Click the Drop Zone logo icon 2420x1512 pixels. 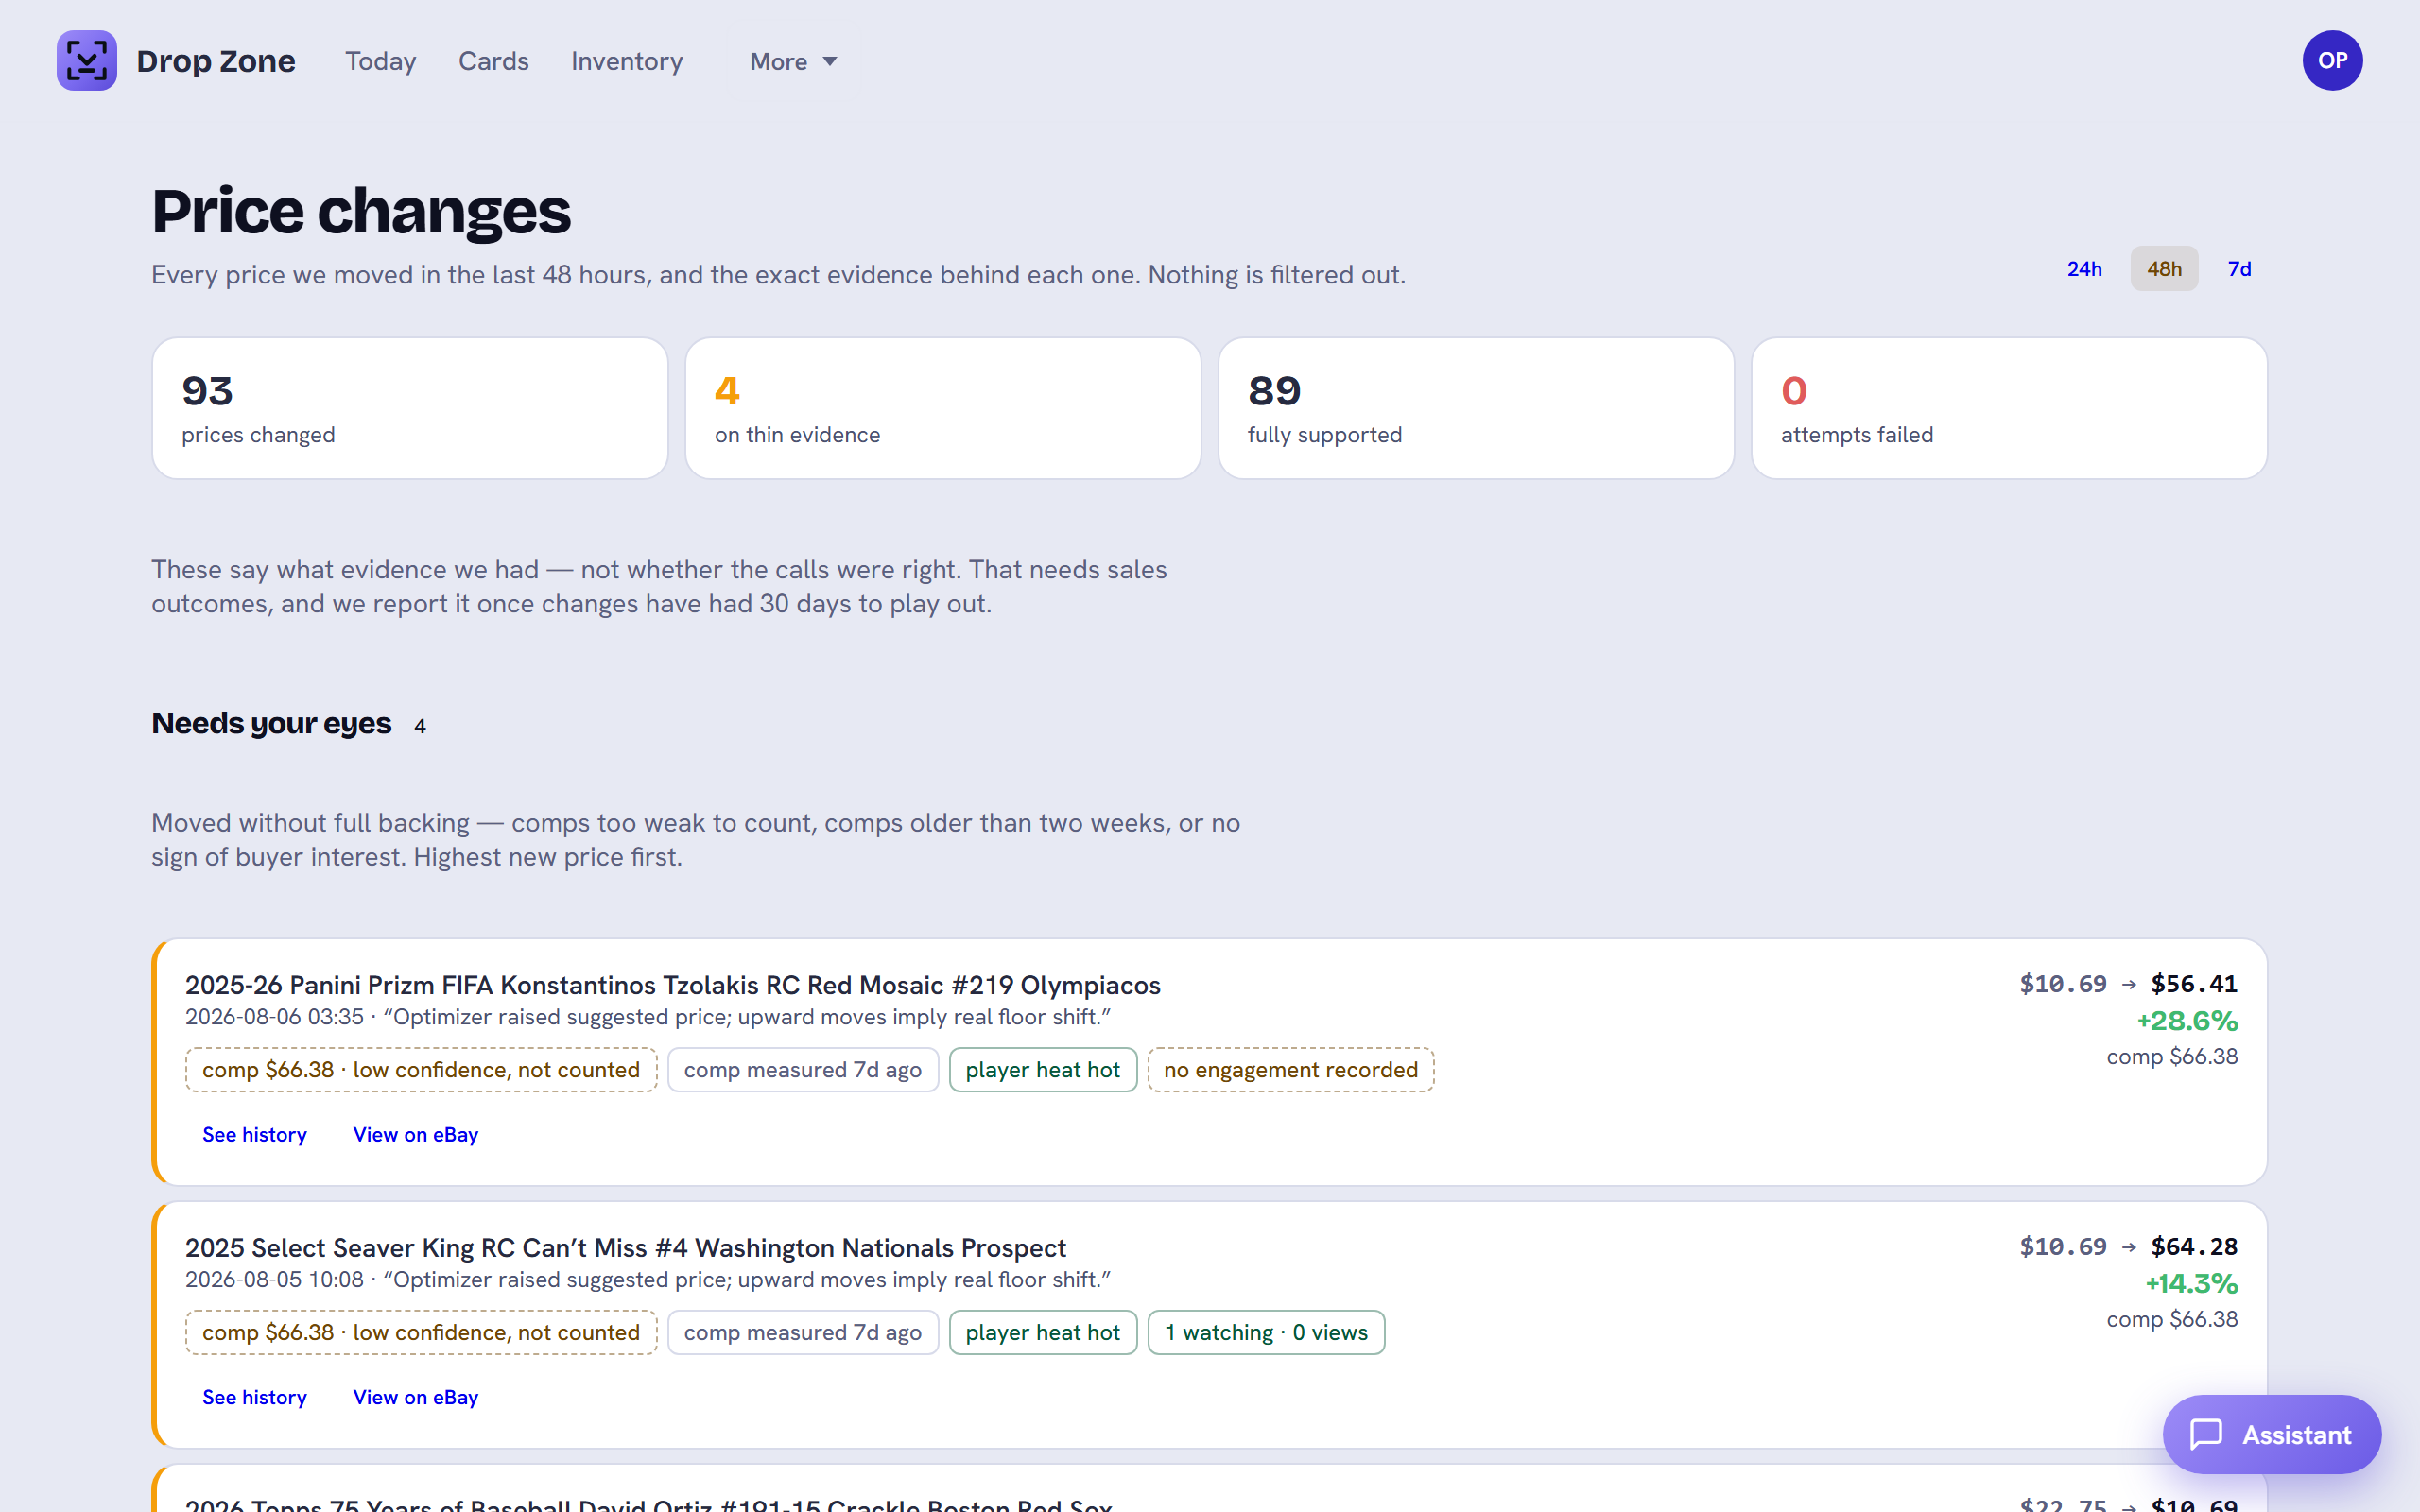(87, 60)
